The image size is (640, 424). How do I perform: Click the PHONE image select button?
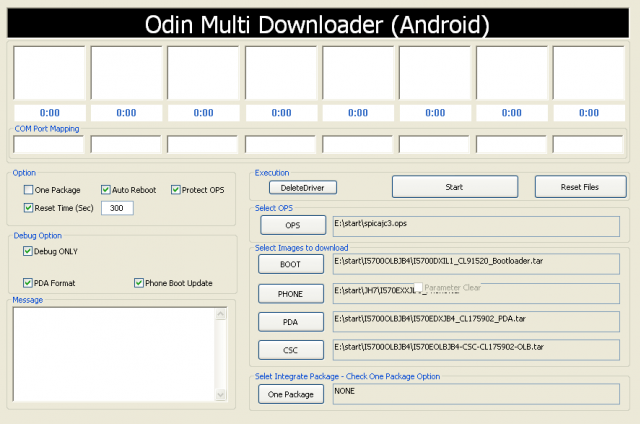tap(291, 294)
